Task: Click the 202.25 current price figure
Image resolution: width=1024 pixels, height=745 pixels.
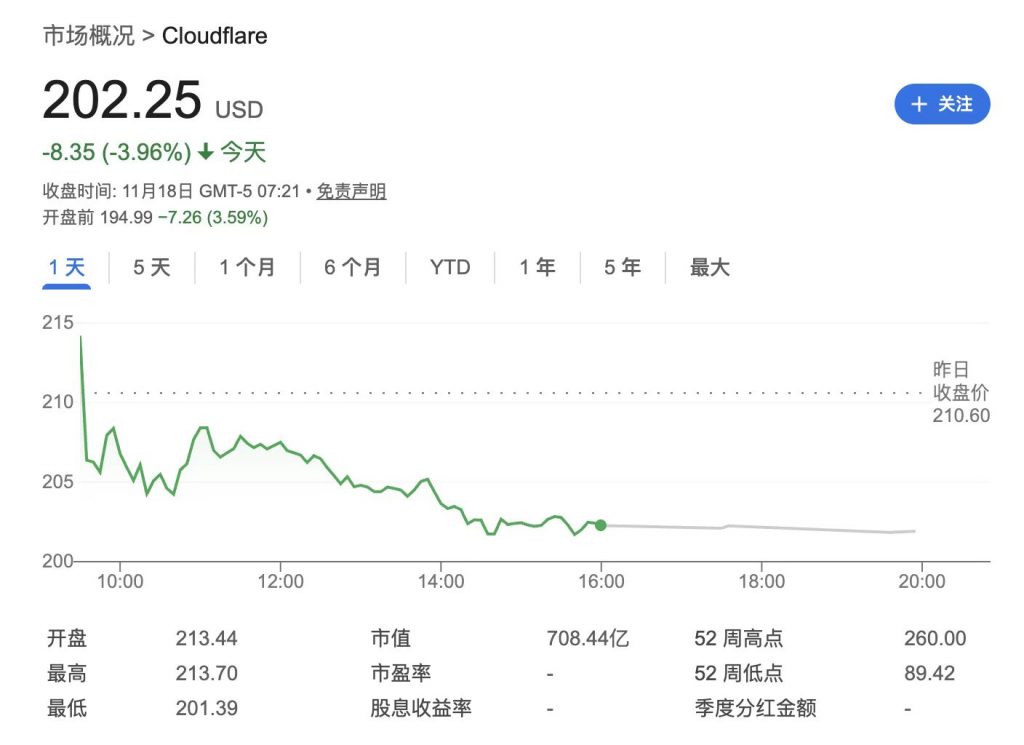Action: click(x=122, y=100)
